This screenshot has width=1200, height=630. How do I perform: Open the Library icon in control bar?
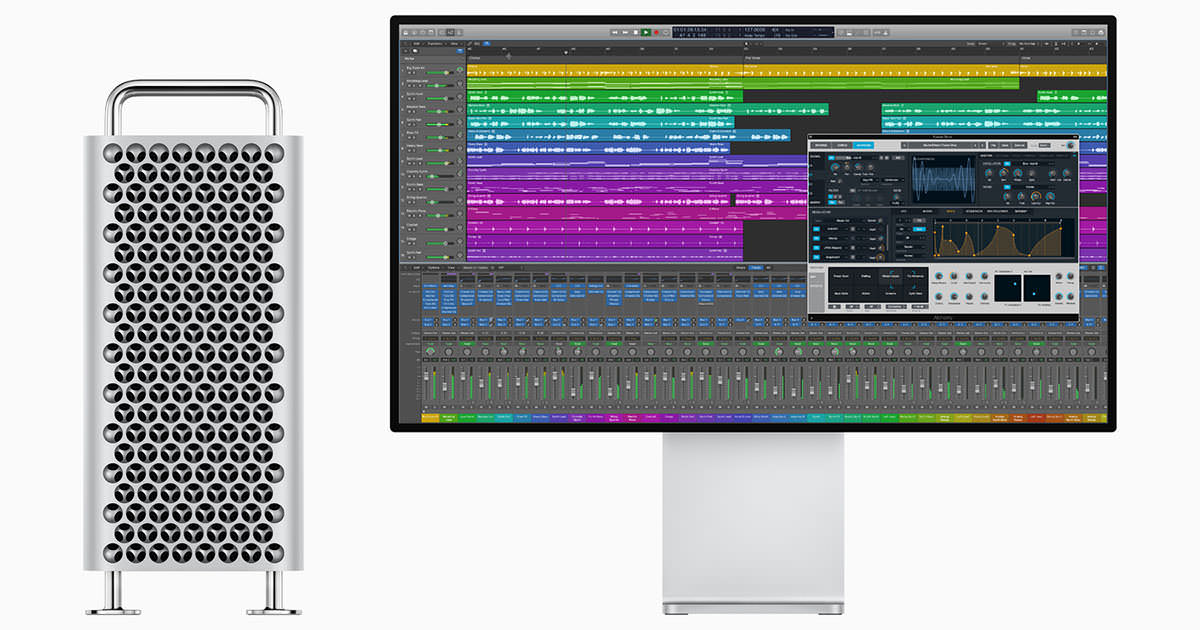pyautogui.click(x=404, y=32)
